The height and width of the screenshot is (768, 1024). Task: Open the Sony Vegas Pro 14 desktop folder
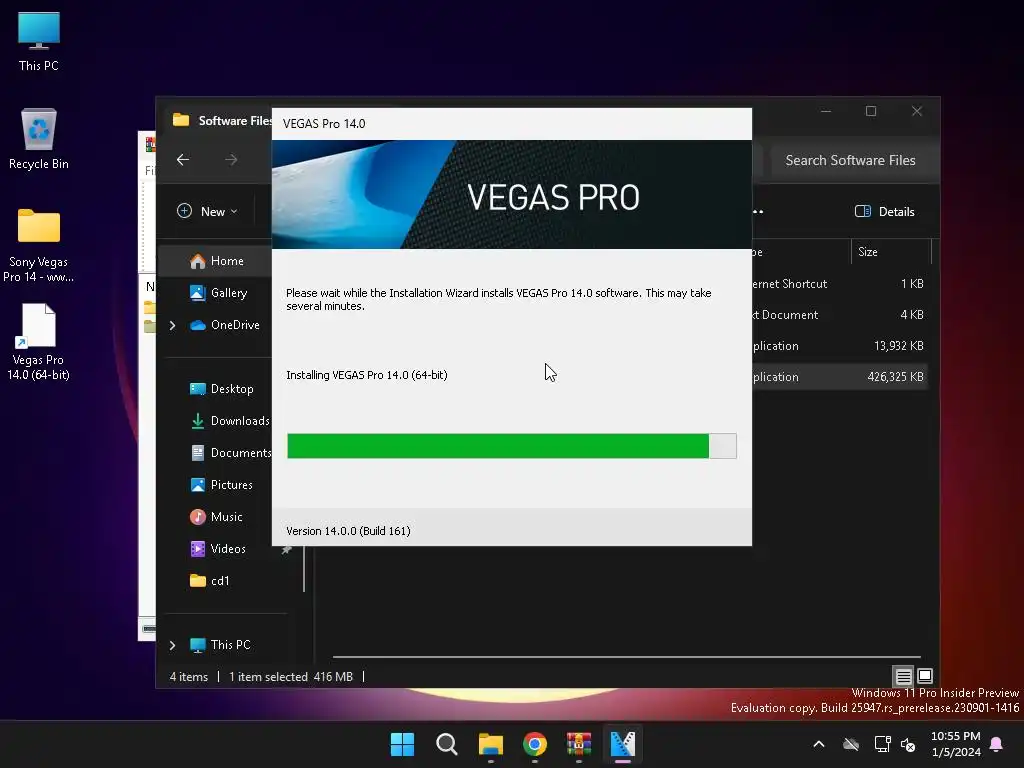point(39,245)
